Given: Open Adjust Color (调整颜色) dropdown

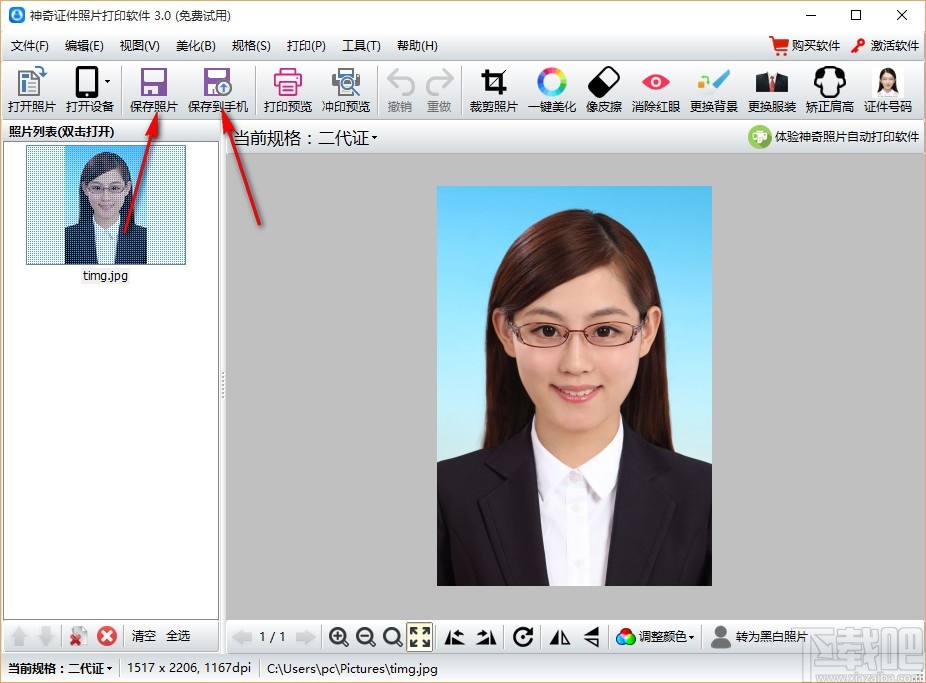Looking at the screenshot, I should (x=655, y=637).
